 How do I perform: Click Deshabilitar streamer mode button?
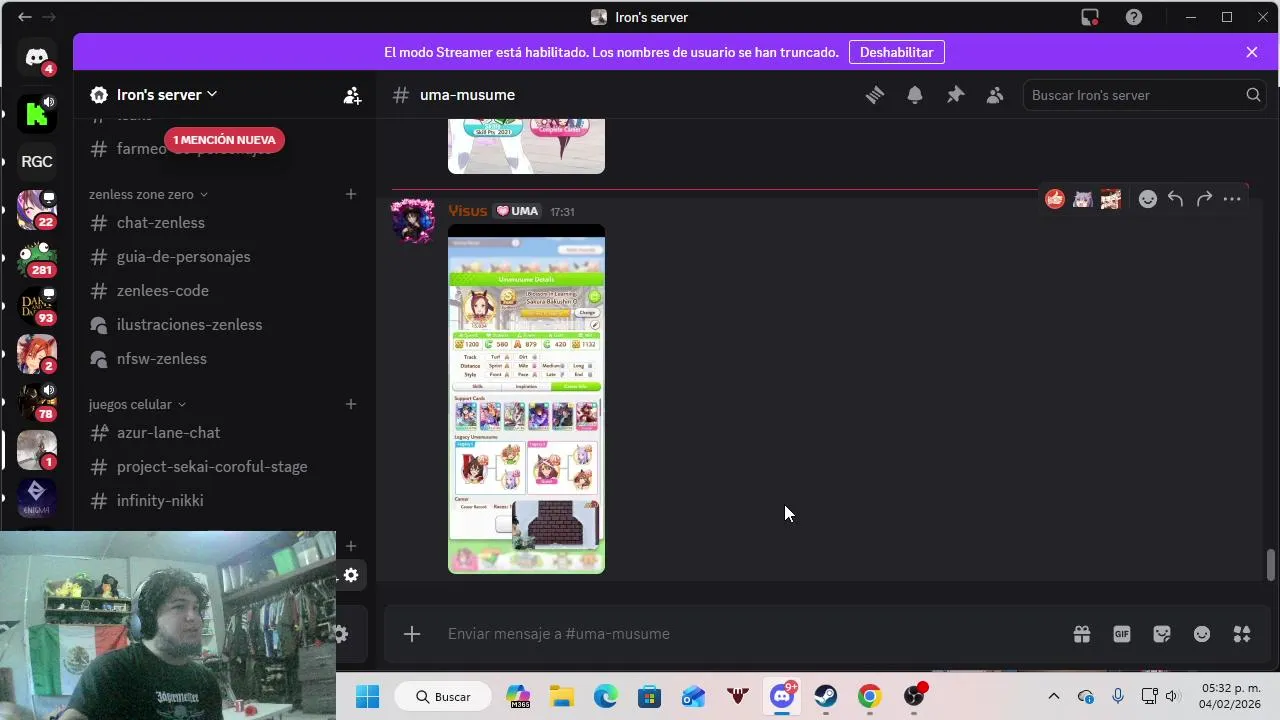coord(896,52)
